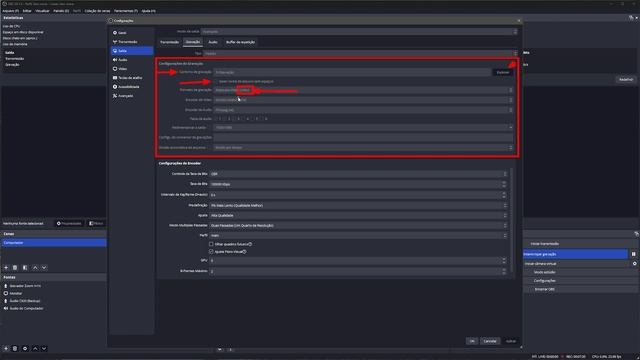Show help for Olhar quadros futuros
The image size is (640, 360).
250,244
